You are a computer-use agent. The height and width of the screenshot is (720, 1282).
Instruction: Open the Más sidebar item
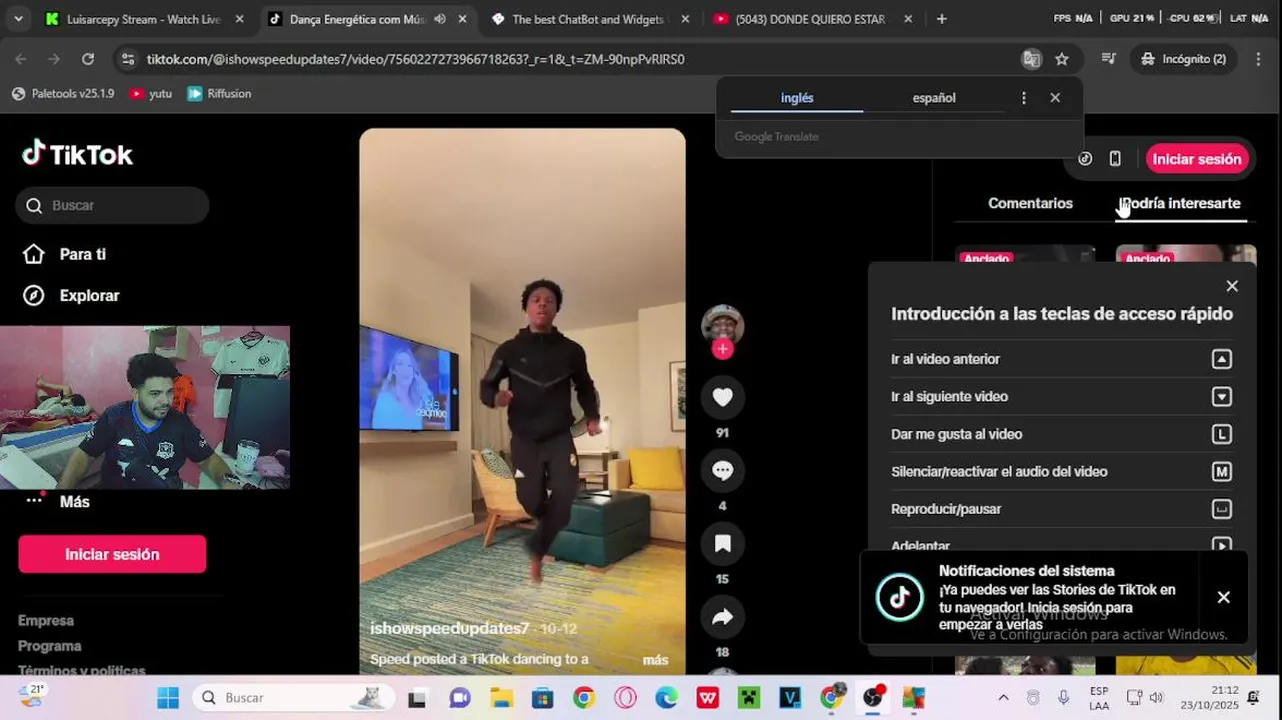58,501
